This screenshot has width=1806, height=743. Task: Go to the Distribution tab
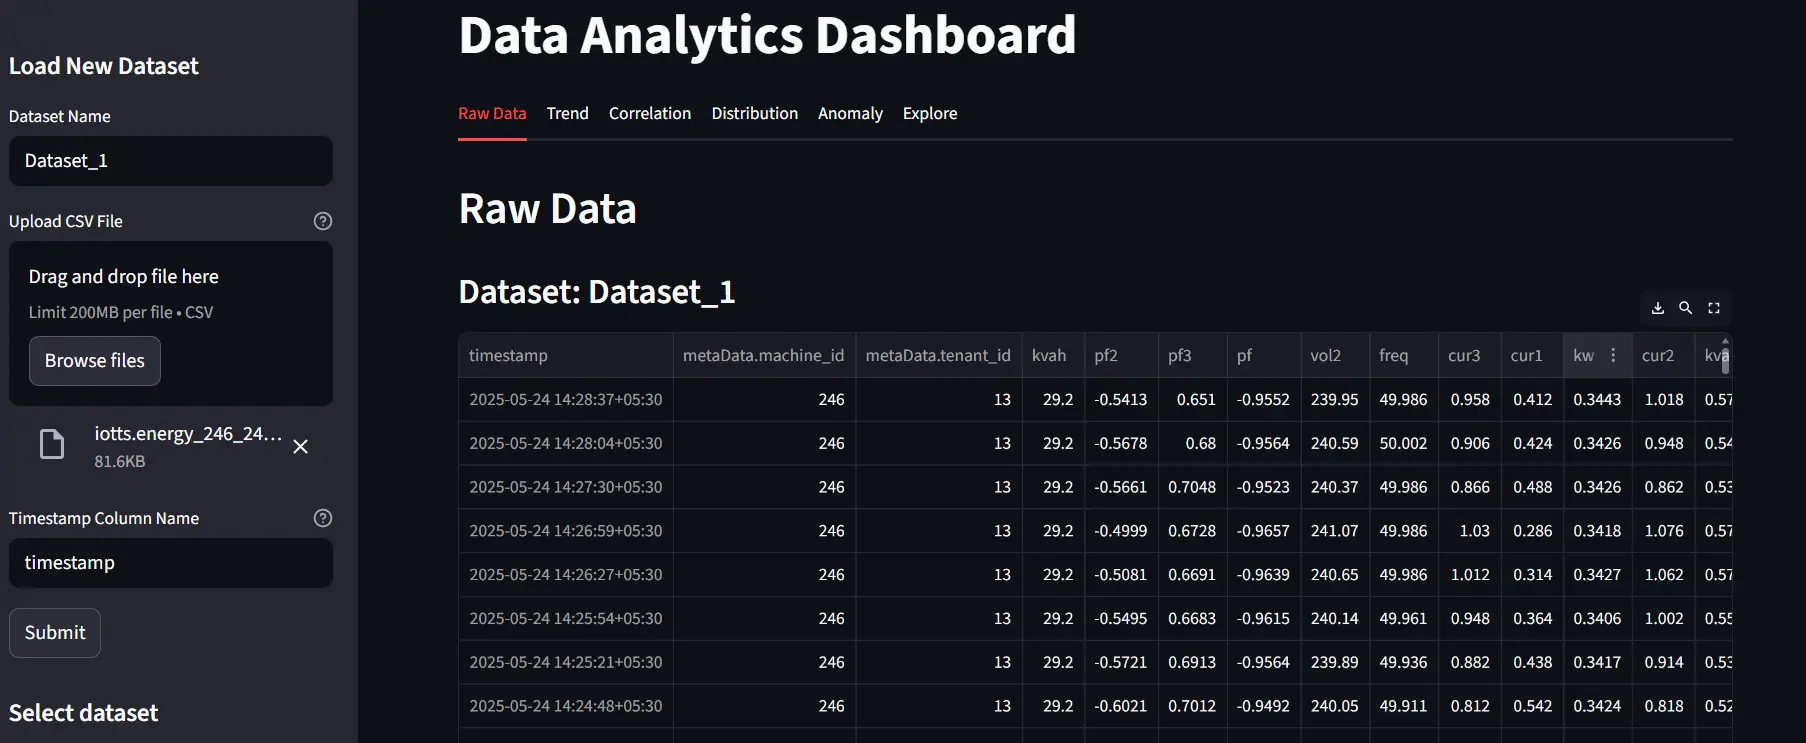[755, 113]
